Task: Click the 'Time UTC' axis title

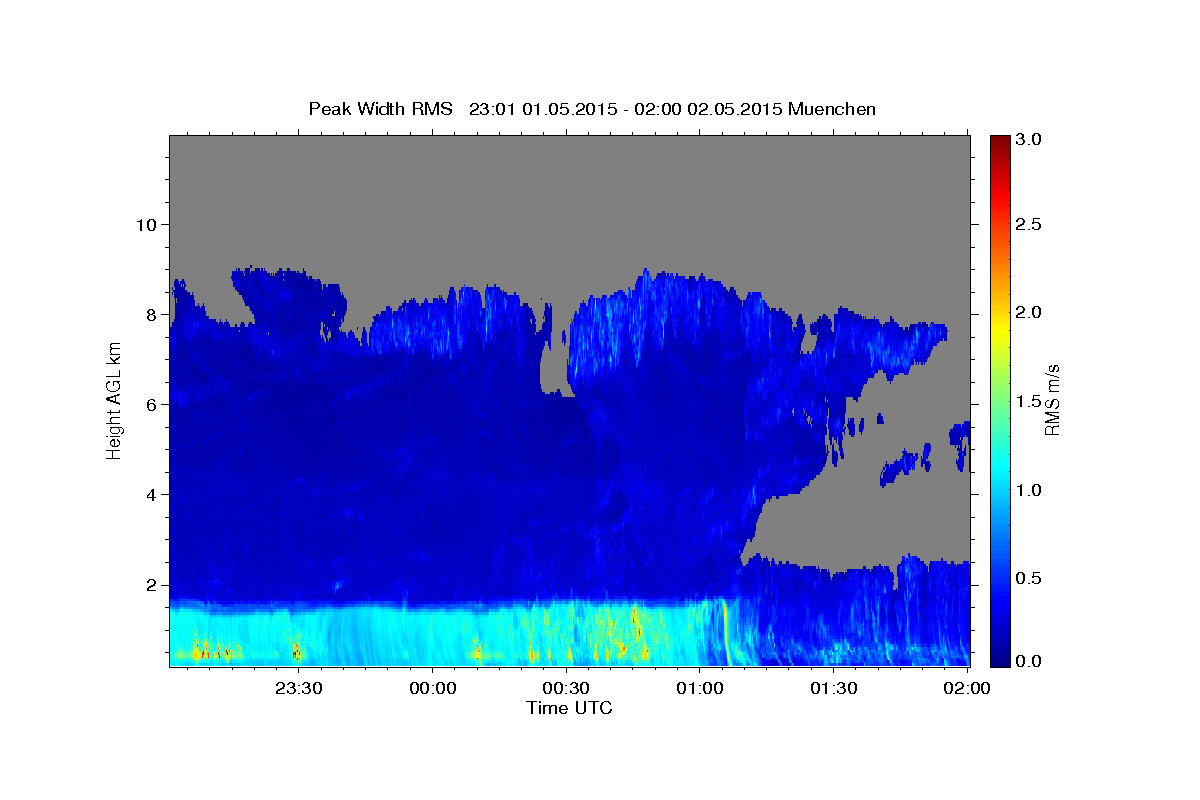Action: (569, 708)
